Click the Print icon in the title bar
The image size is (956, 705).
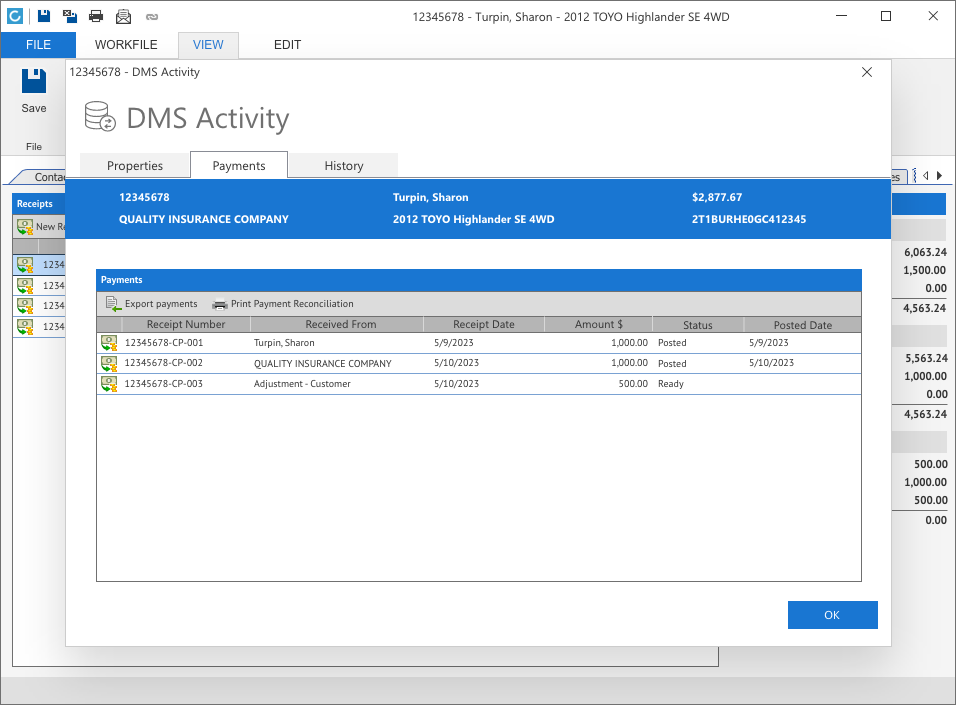tap(96, 16)
